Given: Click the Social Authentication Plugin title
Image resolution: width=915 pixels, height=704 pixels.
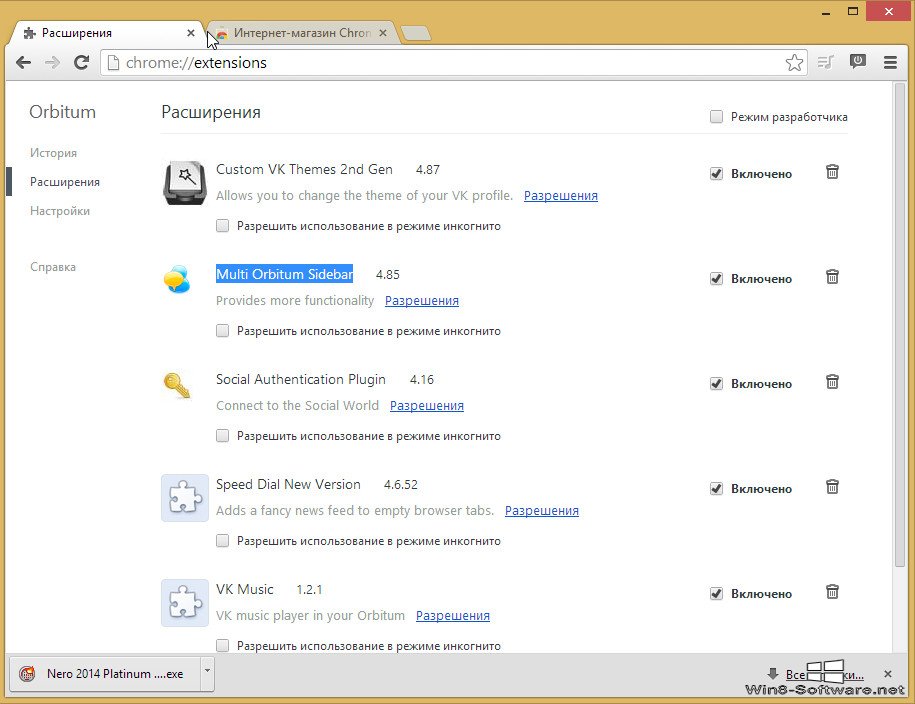Looking at the screenshot, I should coord(301,379).
